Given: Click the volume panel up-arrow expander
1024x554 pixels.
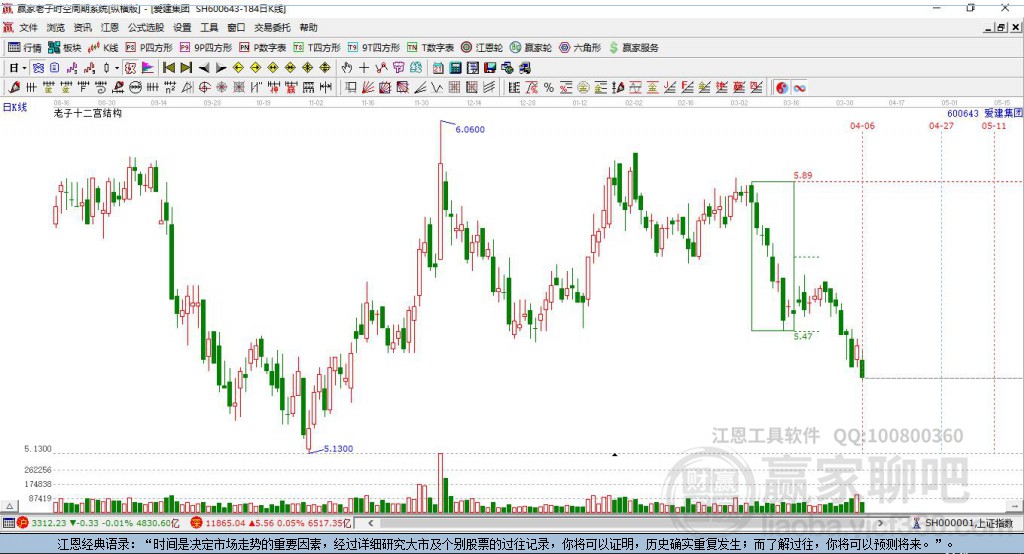Looking at the screenshot, I should click(x=9, y=506).
